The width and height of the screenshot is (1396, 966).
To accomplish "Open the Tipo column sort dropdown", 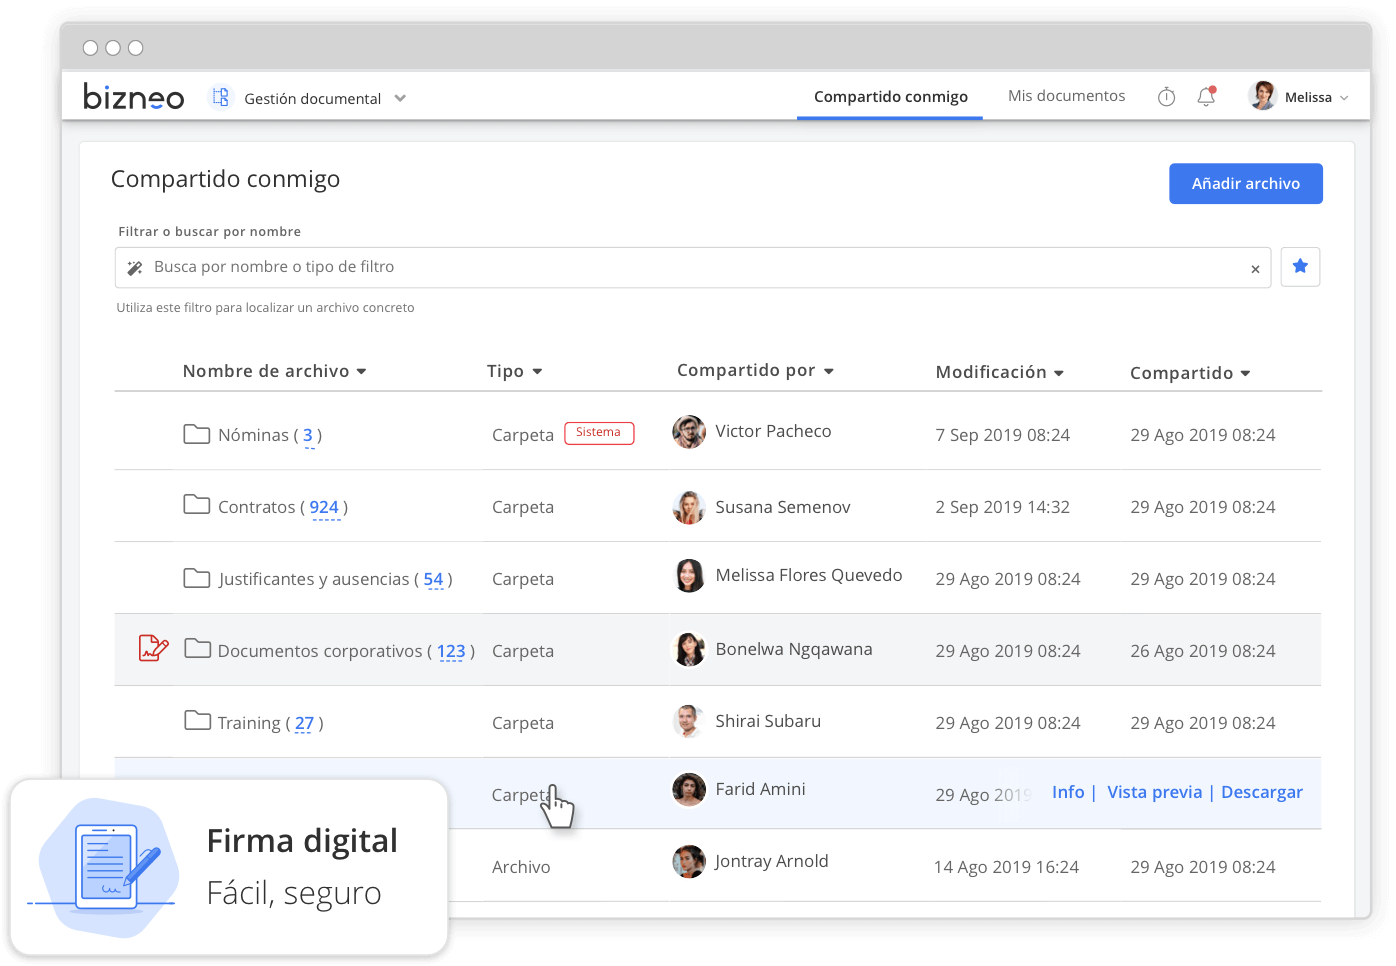I will (539, 370).
